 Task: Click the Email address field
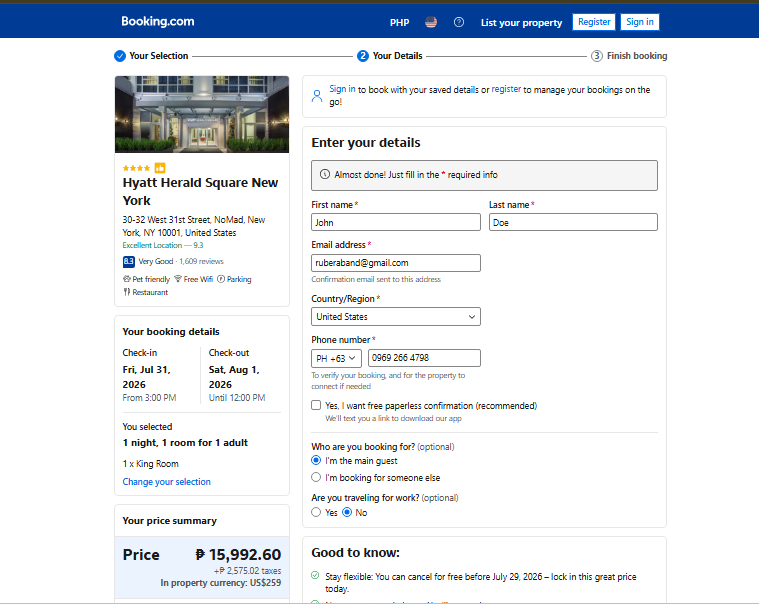(395, 263)
